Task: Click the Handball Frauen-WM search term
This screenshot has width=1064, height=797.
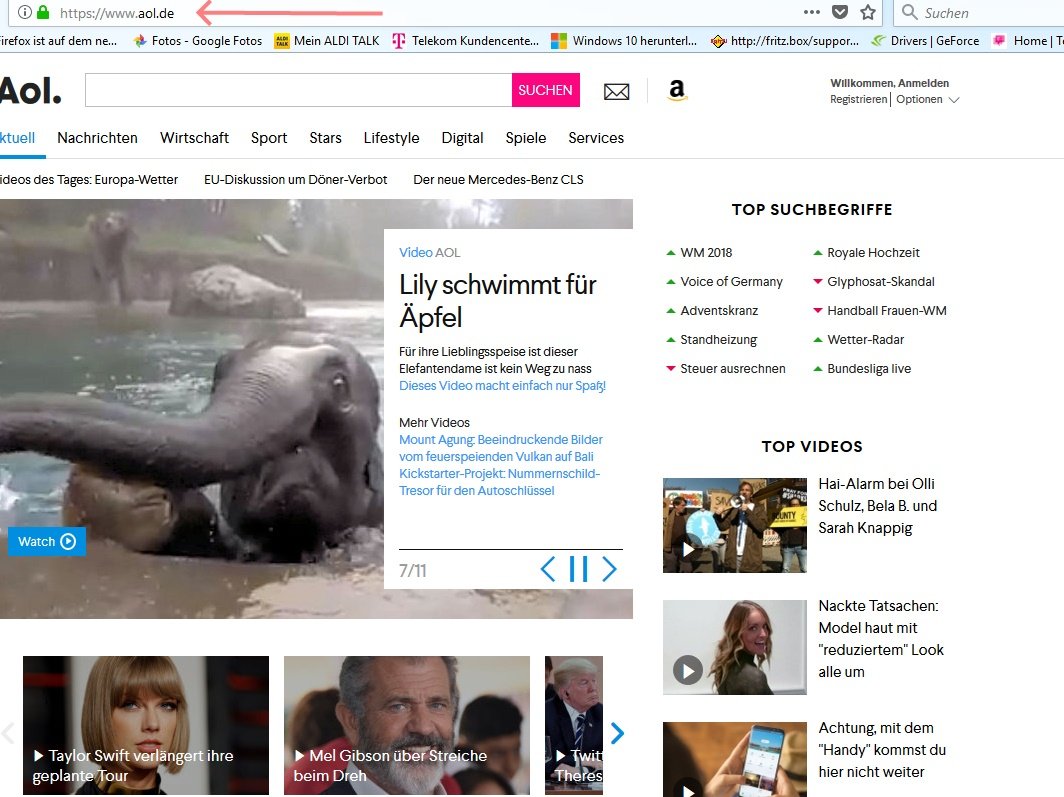Action: tap(887, 311)
